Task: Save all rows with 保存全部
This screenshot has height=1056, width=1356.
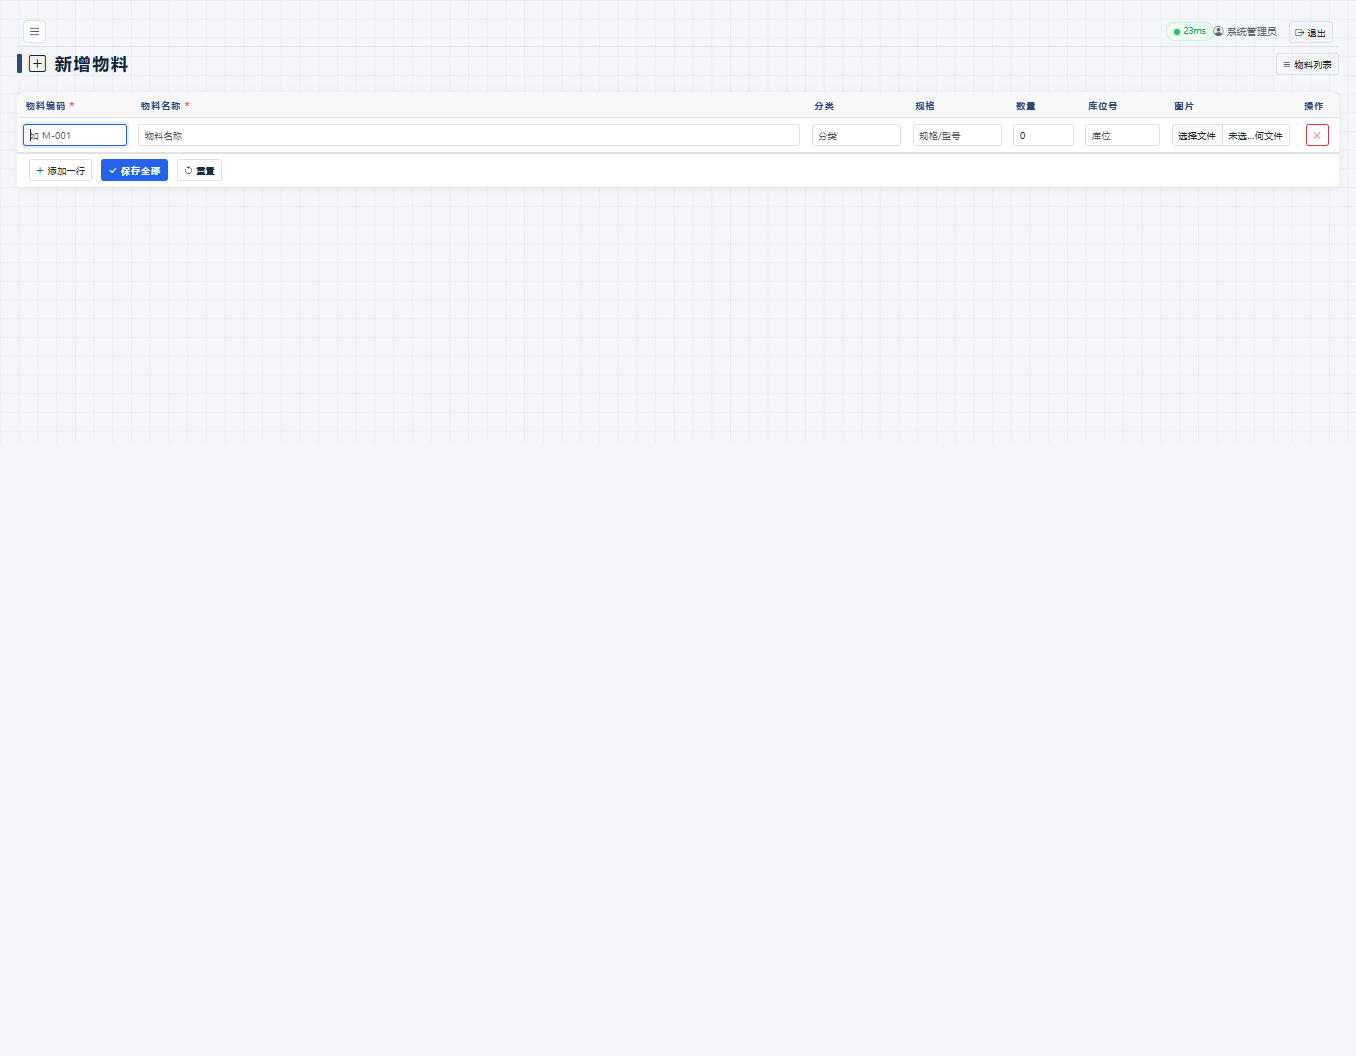Action: (x=134, y=170)
